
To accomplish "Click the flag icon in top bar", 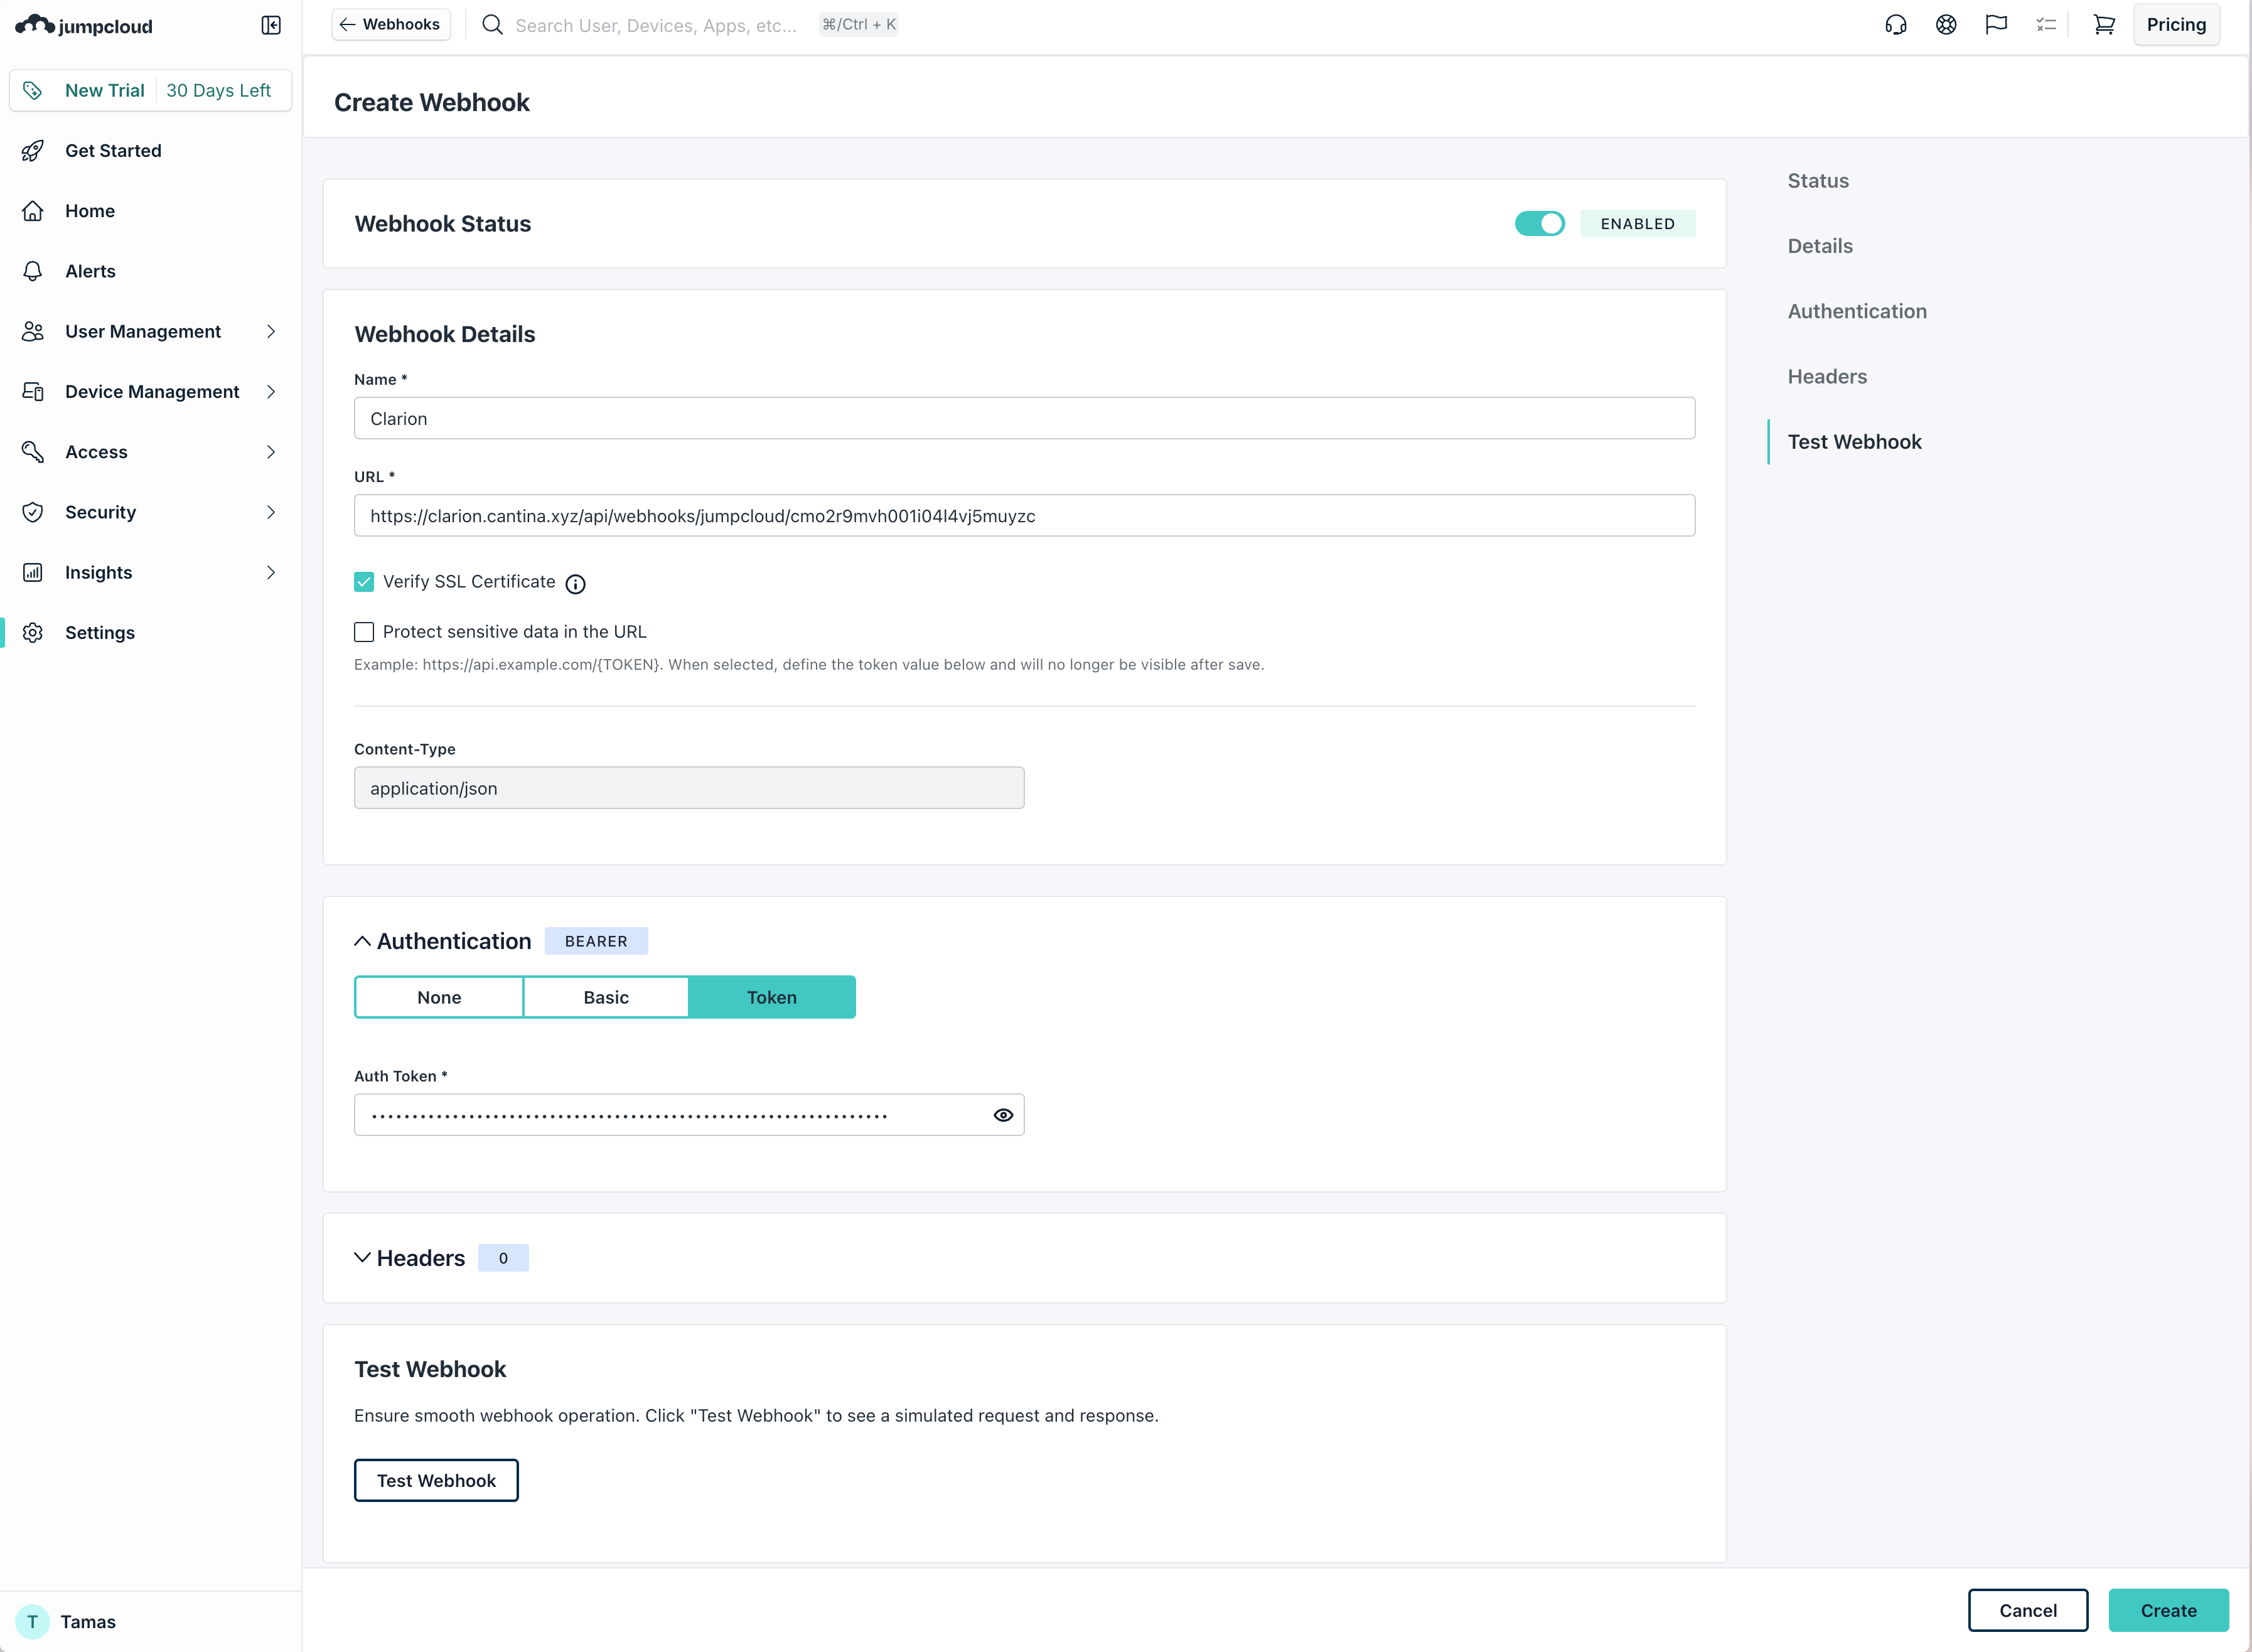I will point(1996,25).
